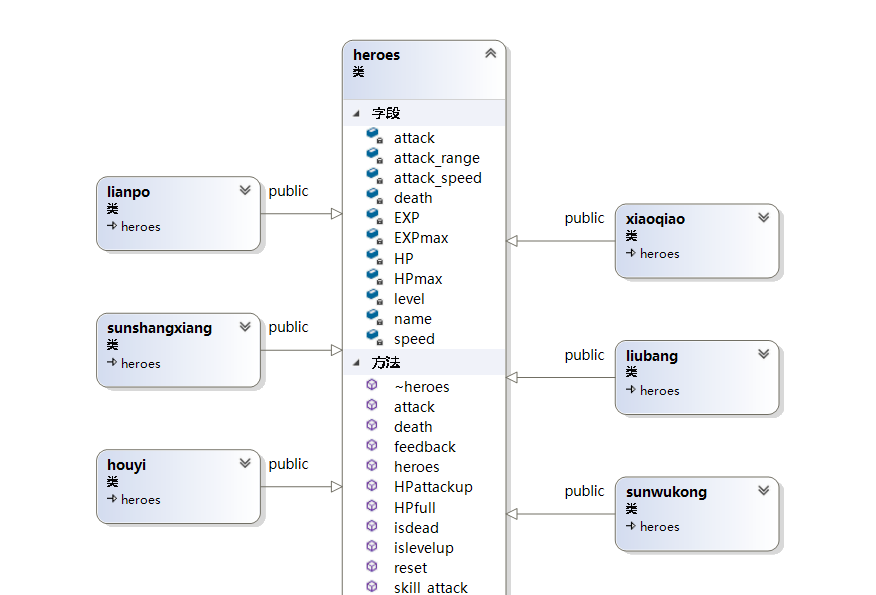This screenshot has height=595, width=876.
Task: Click lianpo's base class arrow icon
Action: pyautogui.click(x=112, y=226)
